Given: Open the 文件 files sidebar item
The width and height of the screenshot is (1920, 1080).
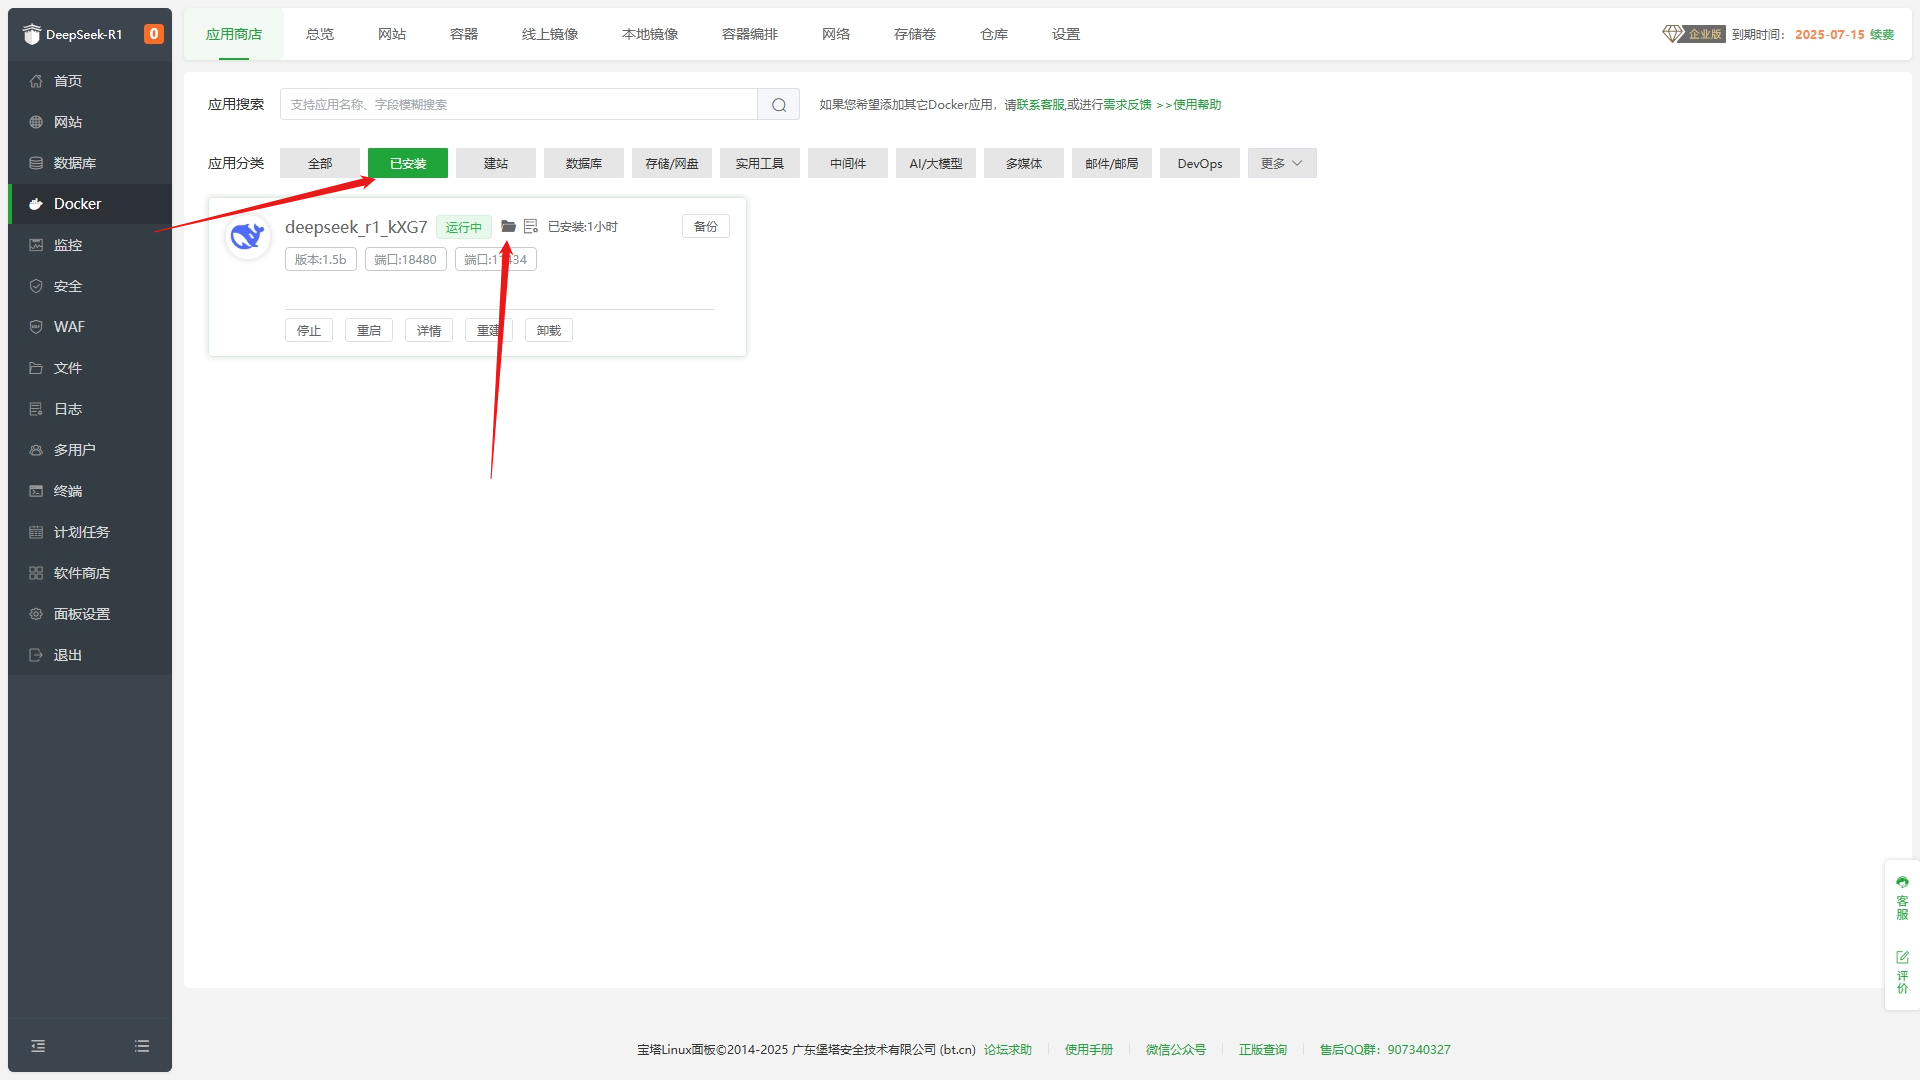Looking at the screenshot, I should [90, 368].
